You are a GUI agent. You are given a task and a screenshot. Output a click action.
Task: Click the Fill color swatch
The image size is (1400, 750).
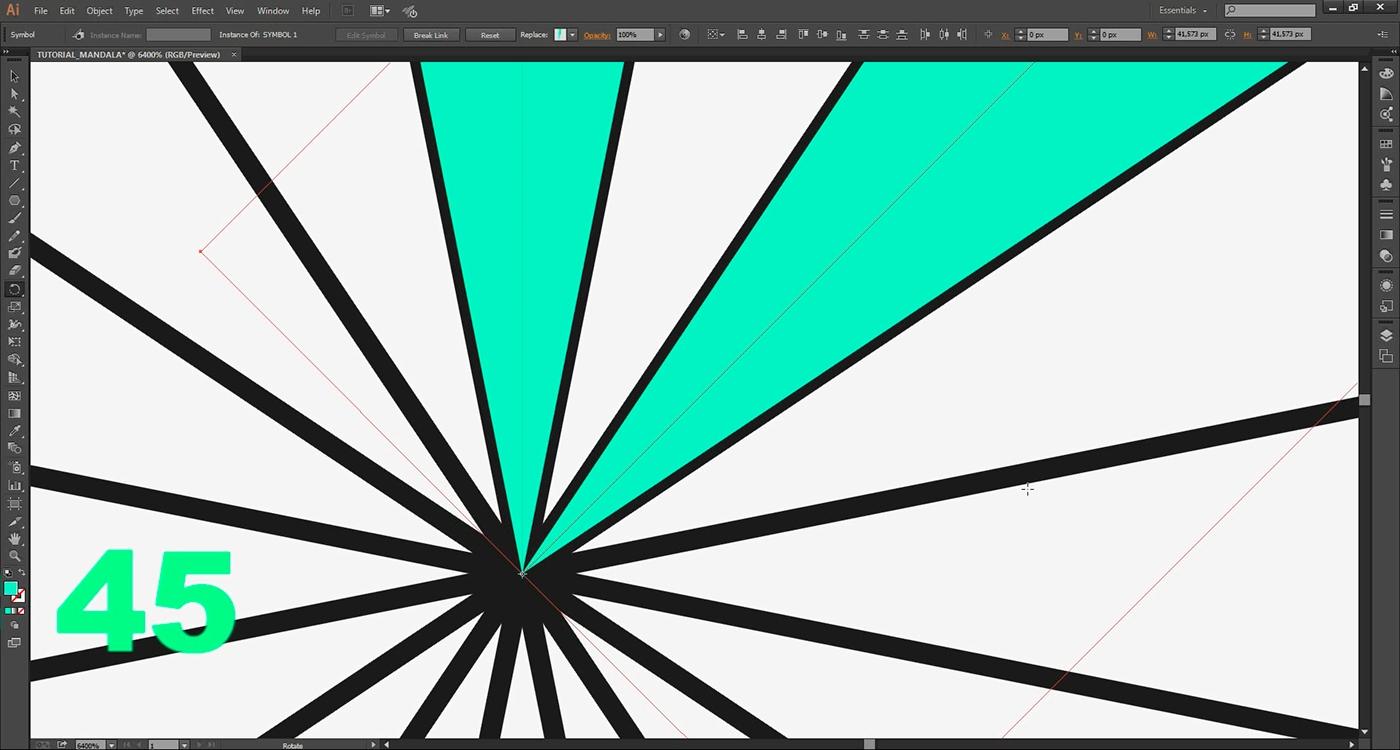(x=11, y=589)
